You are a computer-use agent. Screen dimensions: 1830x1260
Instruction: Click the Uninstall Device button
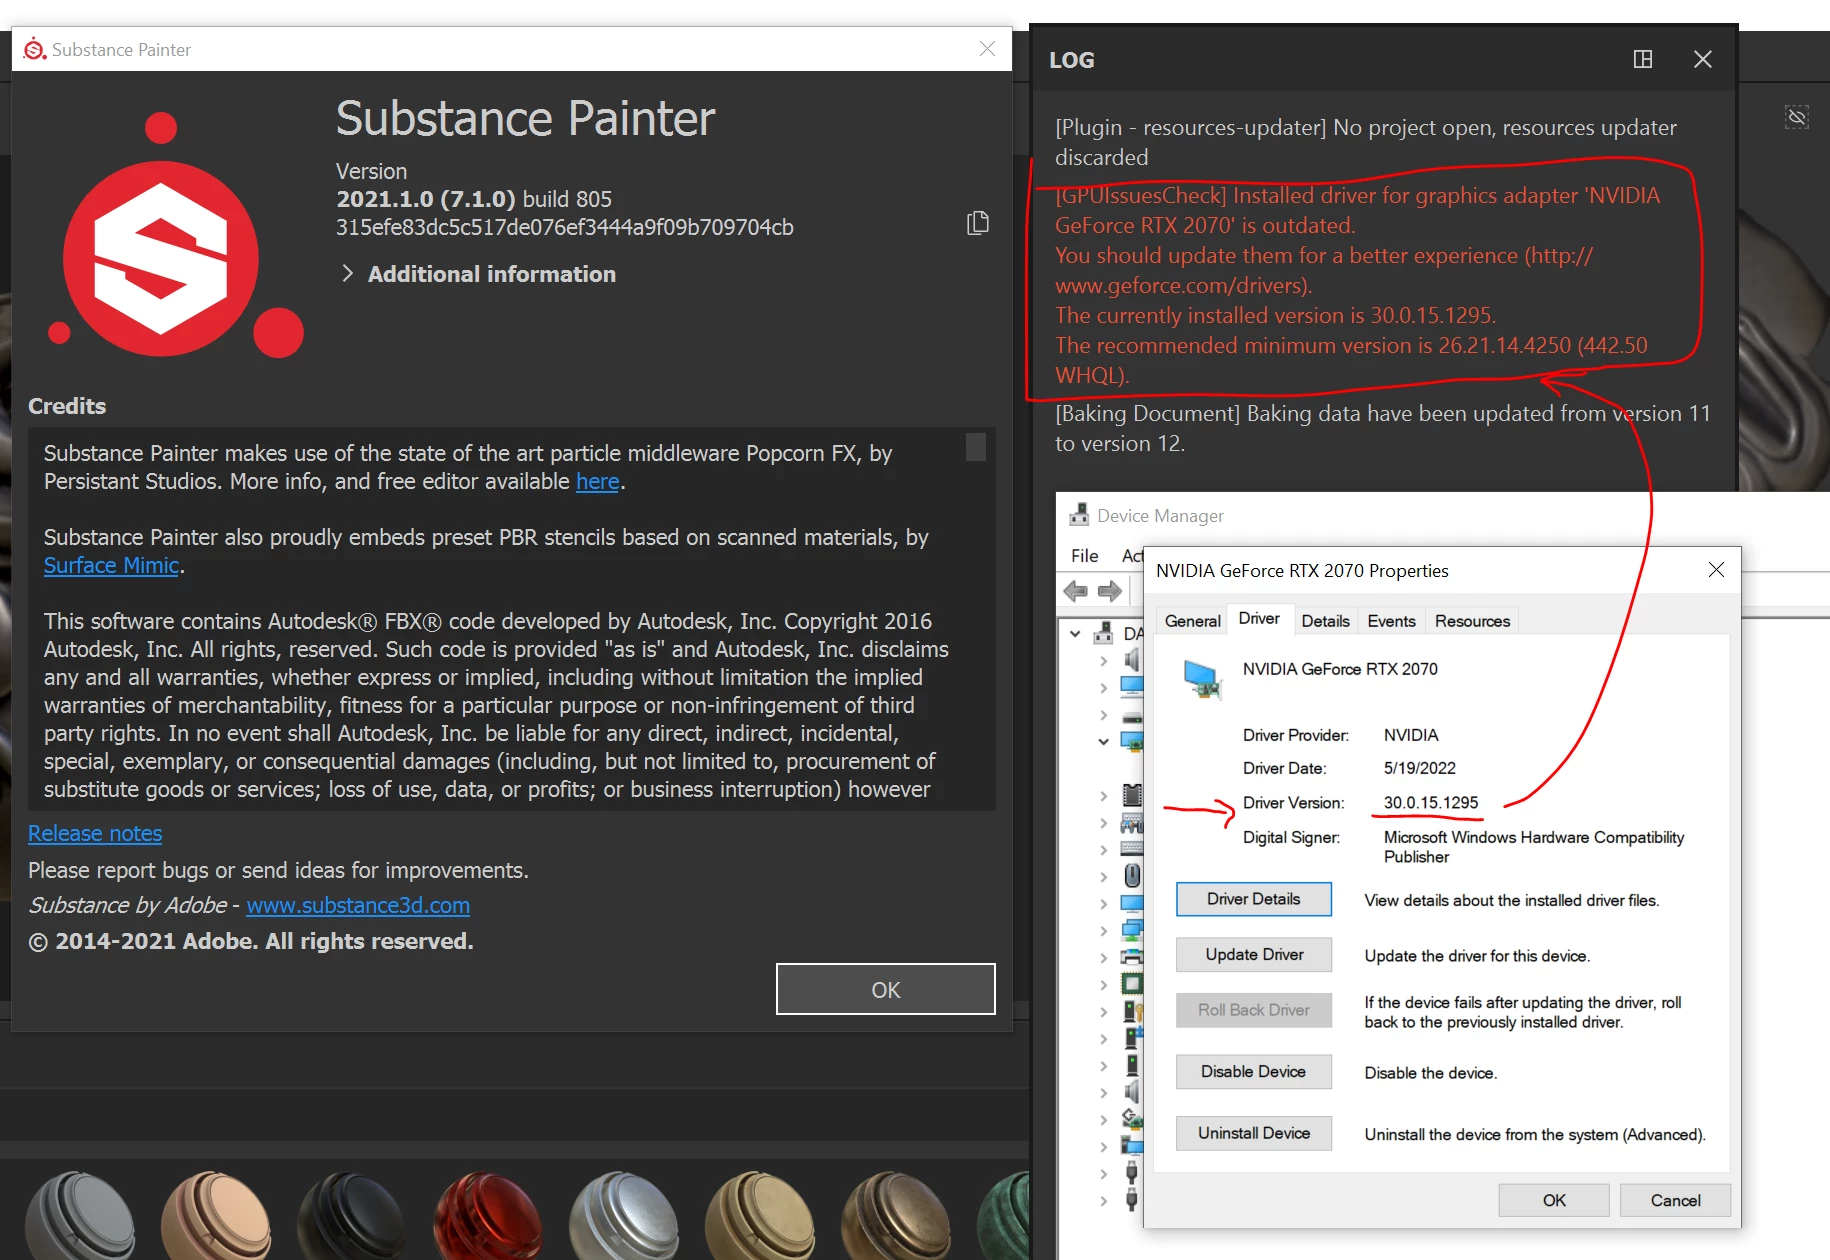tap(1254, 1133)
